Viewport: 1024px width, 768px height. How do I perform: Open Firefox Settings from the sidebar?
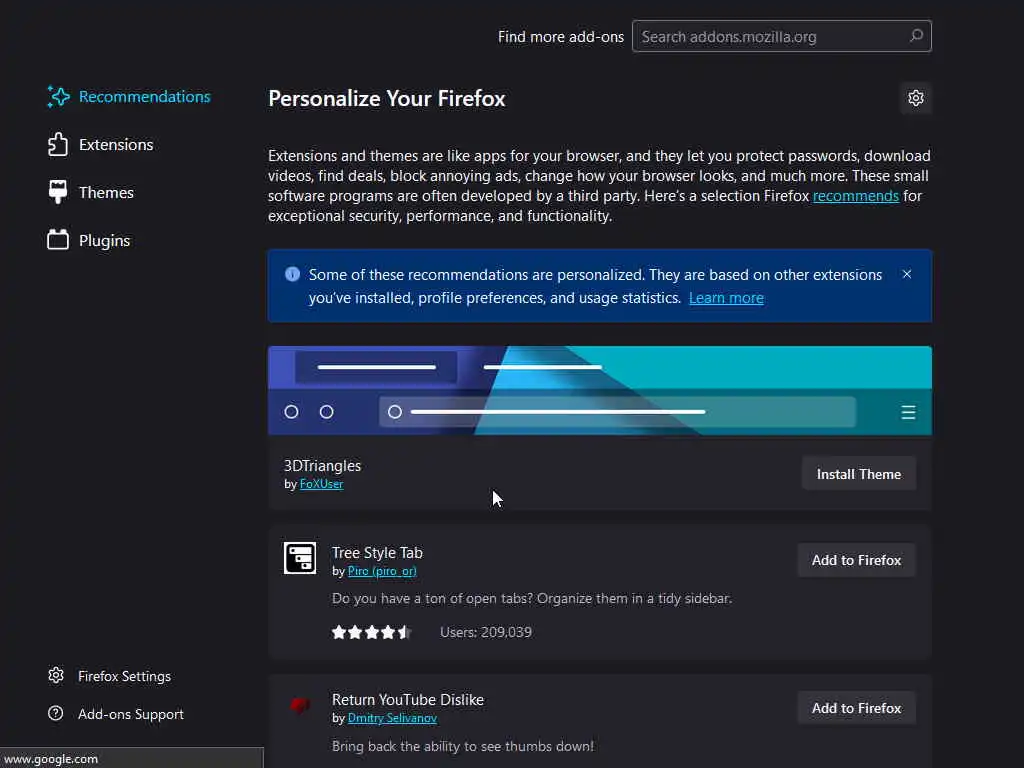[110, 676]
